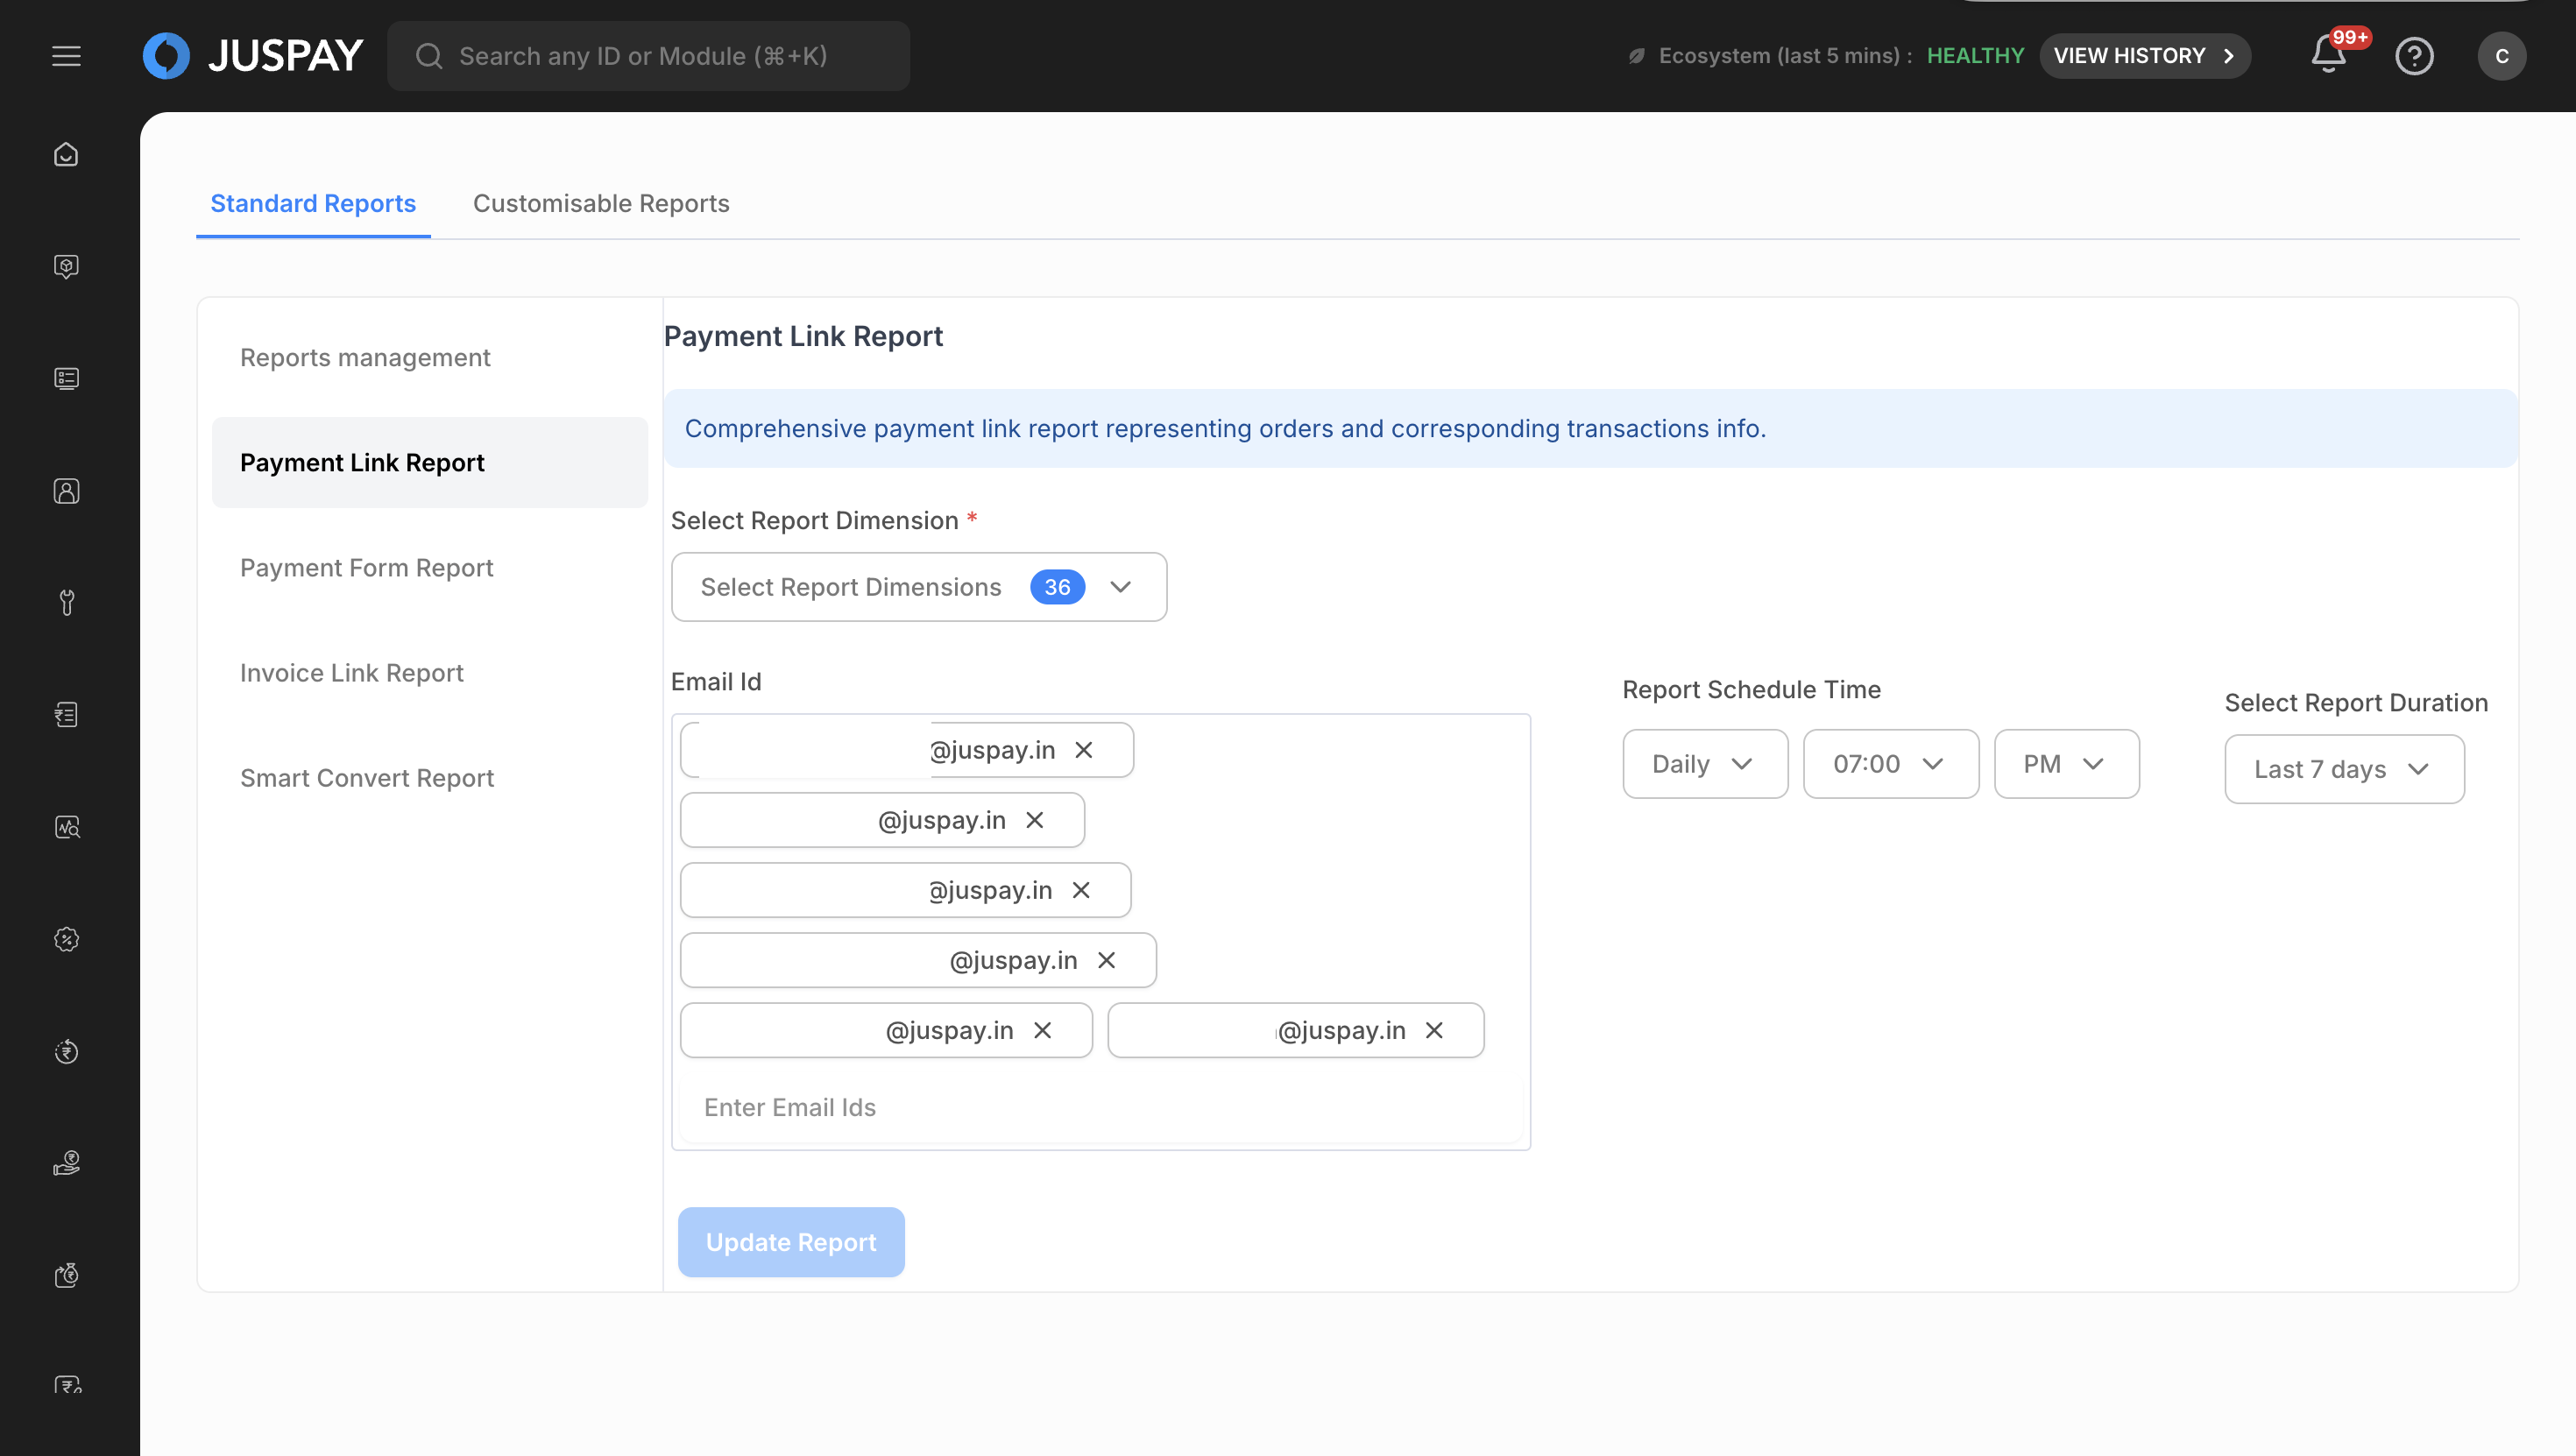2576x1456 pixels.
Task: Click the discount percent badge sidebar icon
Action: [66, 939]
